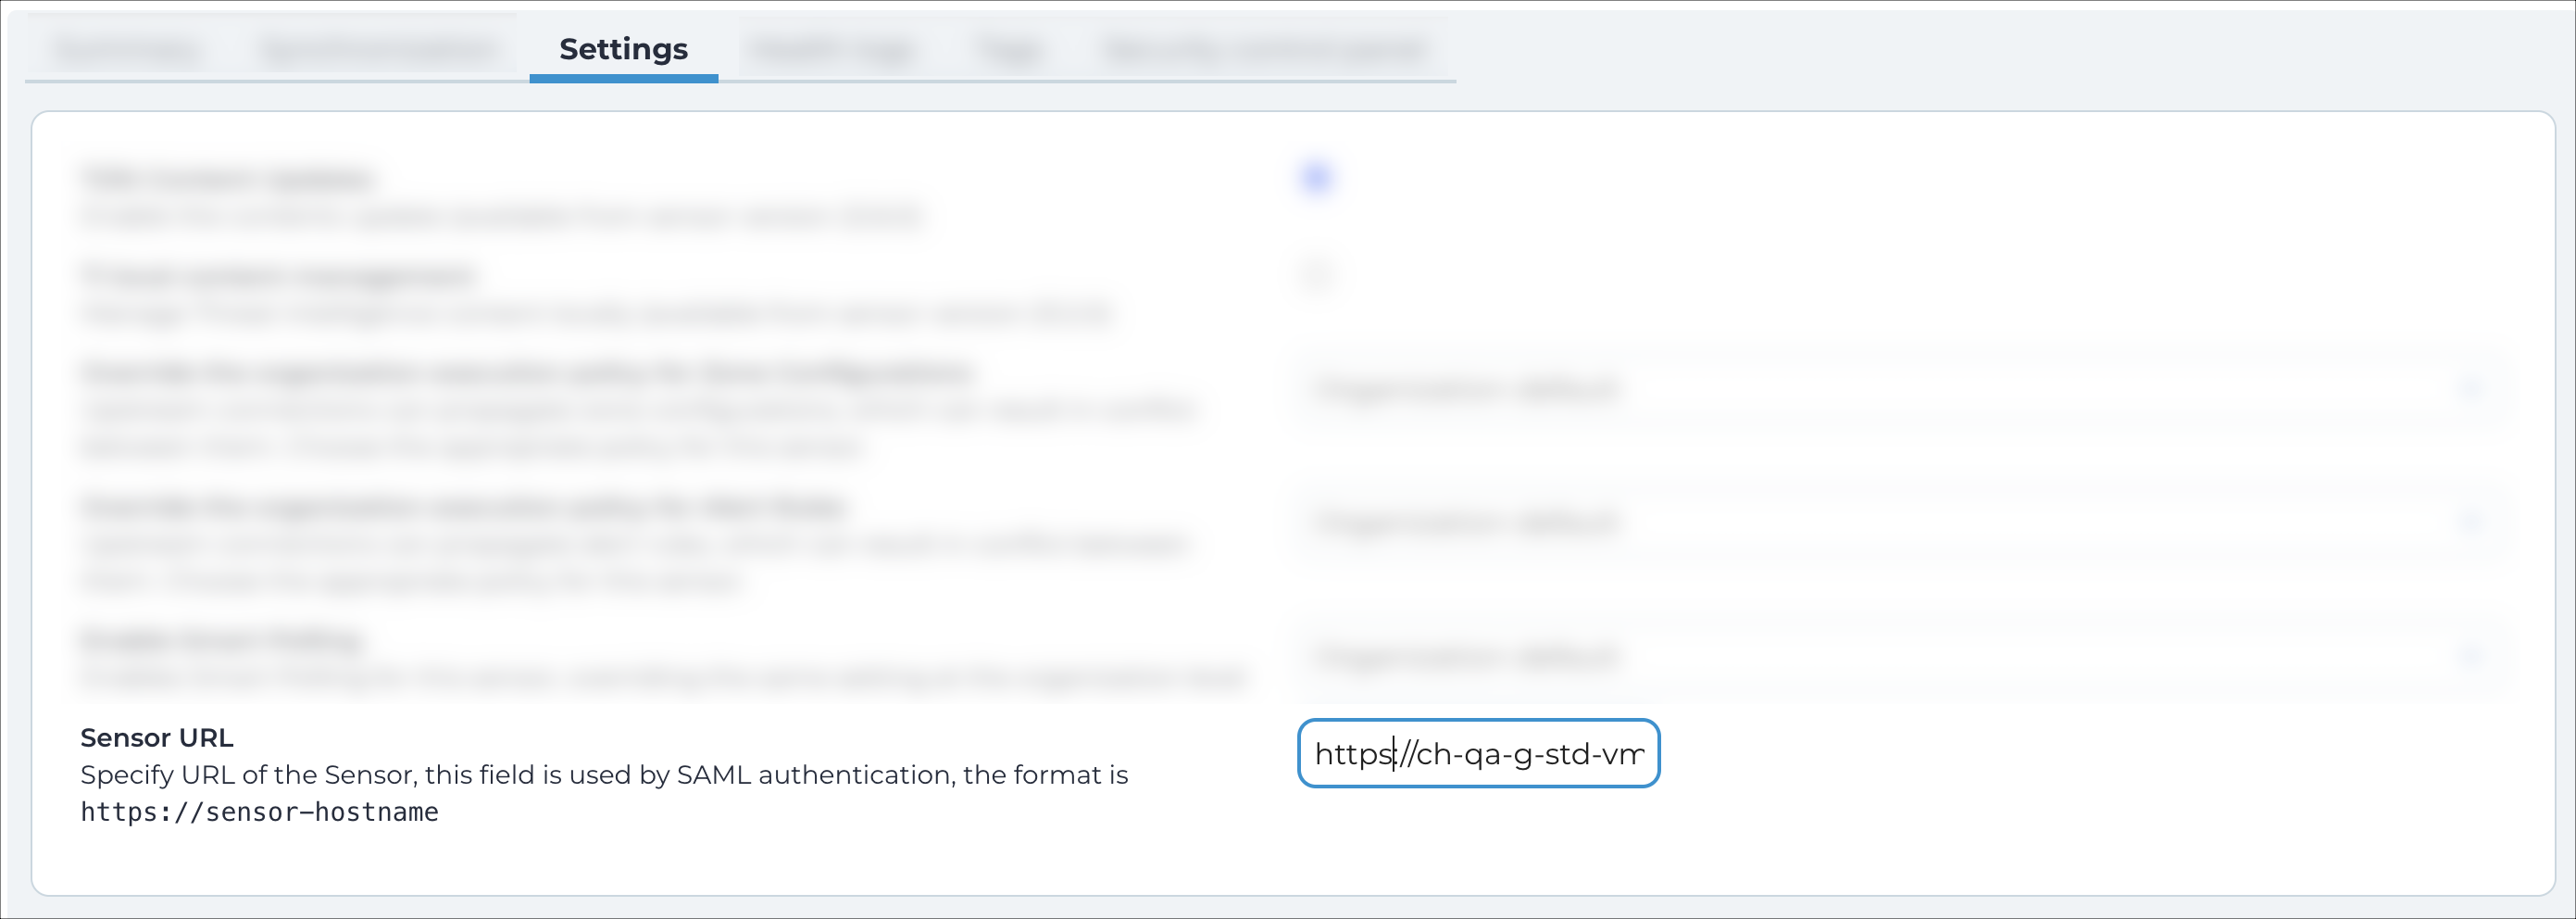
Task: Click the third setting row title
Action: [x=525, y=372]
